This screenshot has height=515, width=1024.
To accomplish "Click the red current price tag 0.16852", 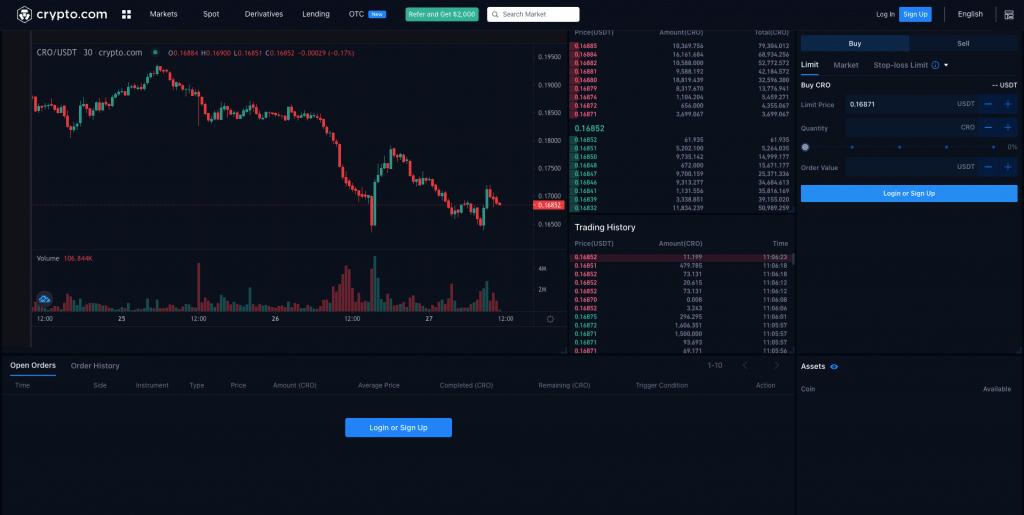I will [x=549, y=205].
